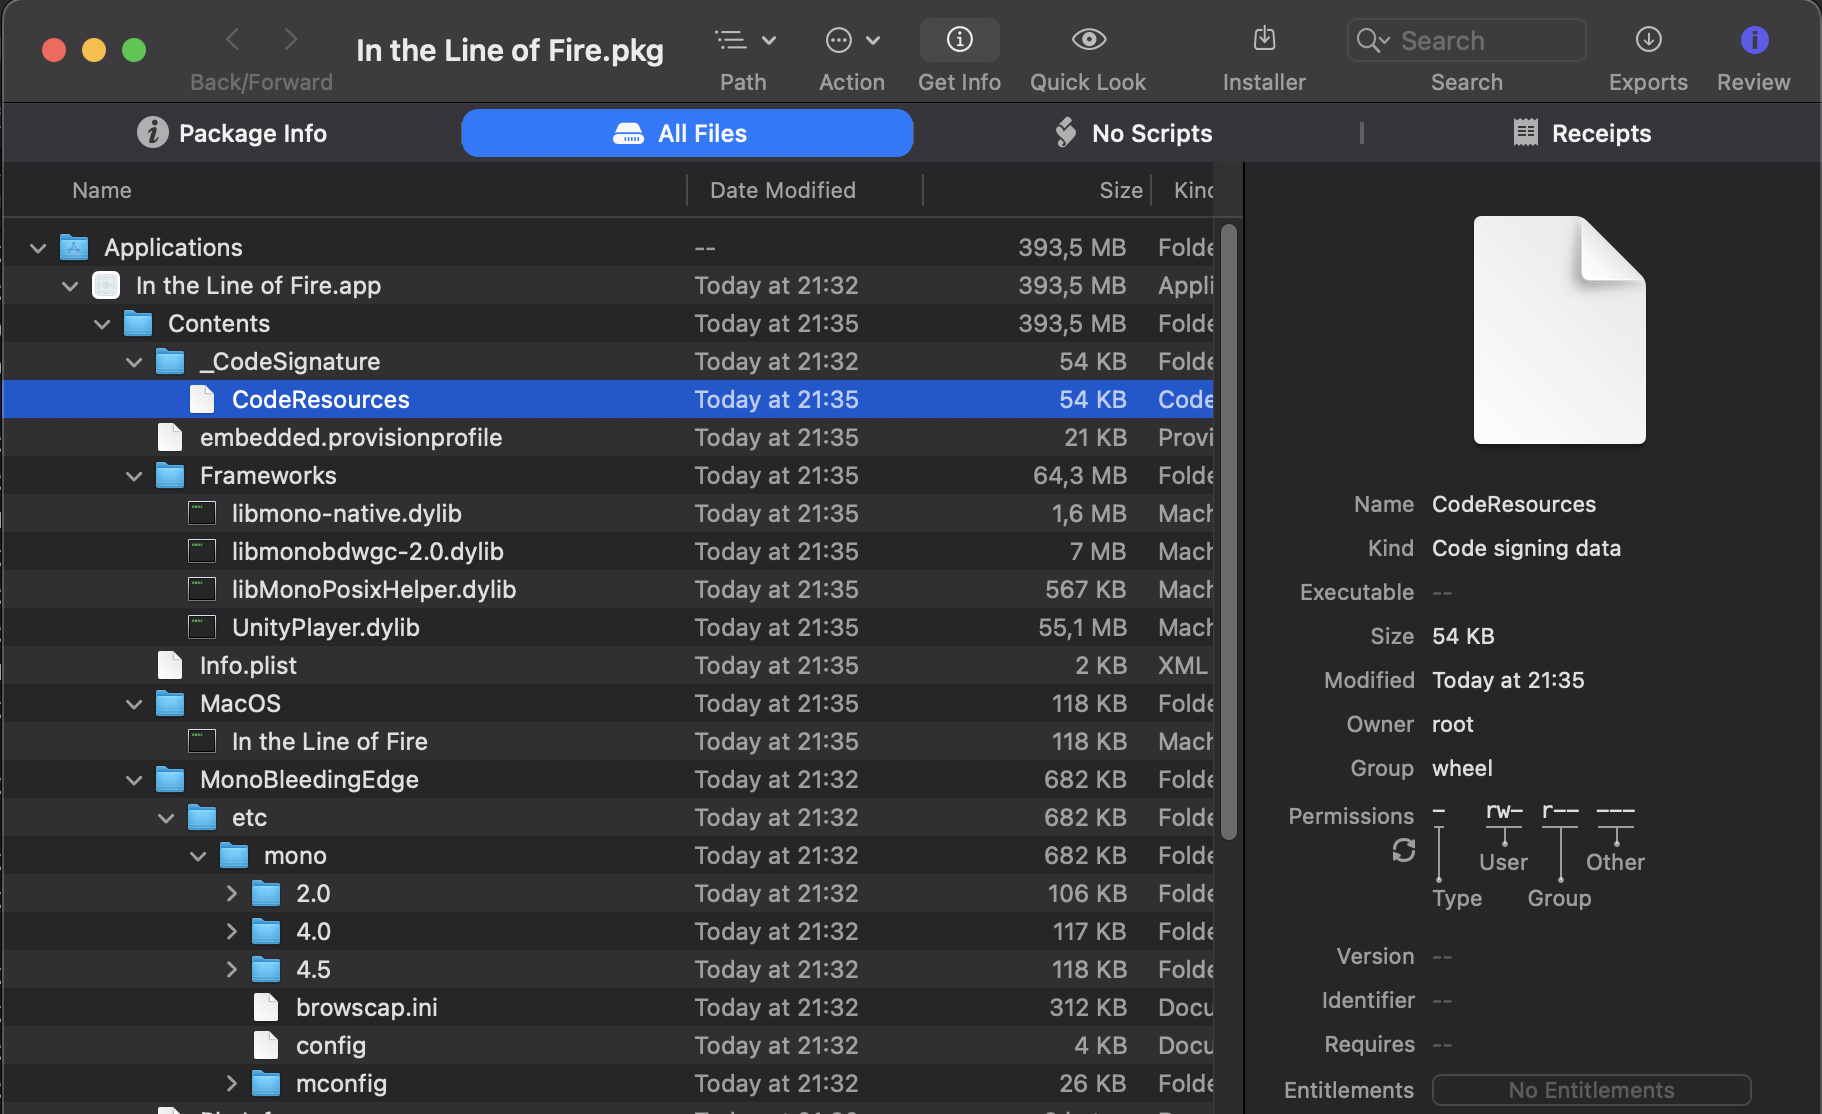Open the Exports download icon
Image resolution: width=1822 pixels, height=1114 pixels.
point(1648,40)
